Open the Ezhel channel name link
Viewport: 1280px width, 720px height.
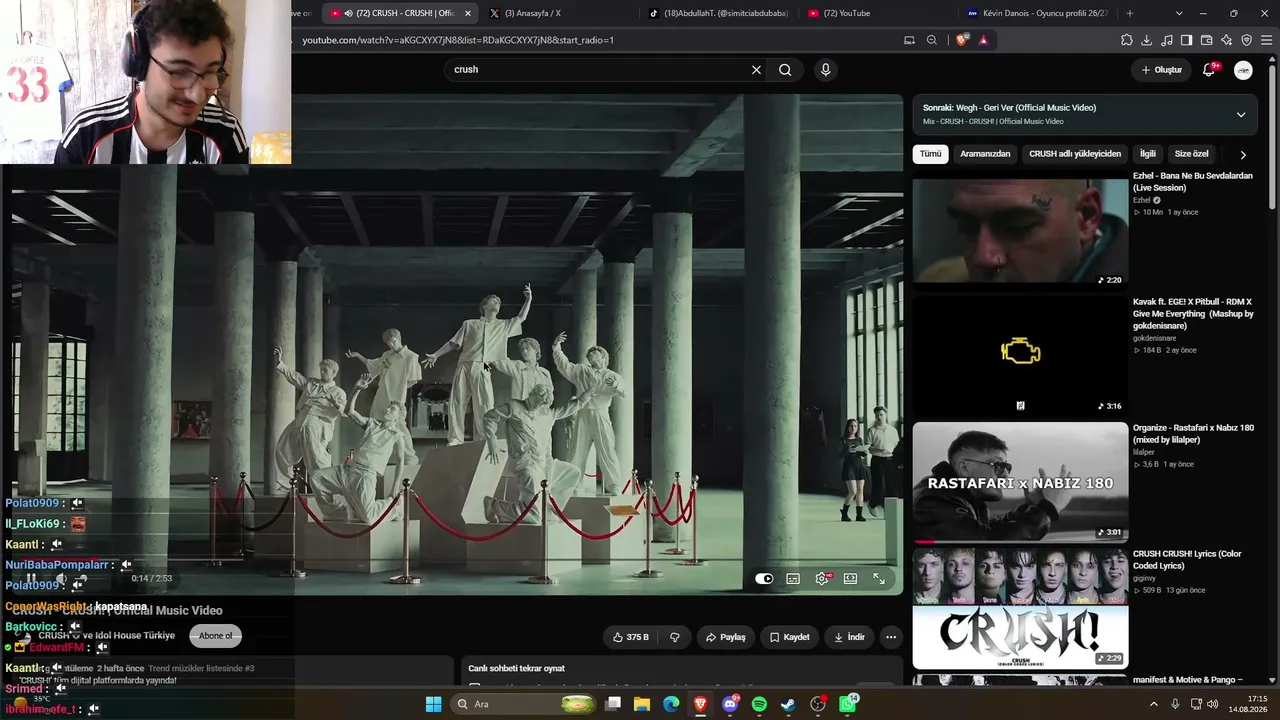1141,200
